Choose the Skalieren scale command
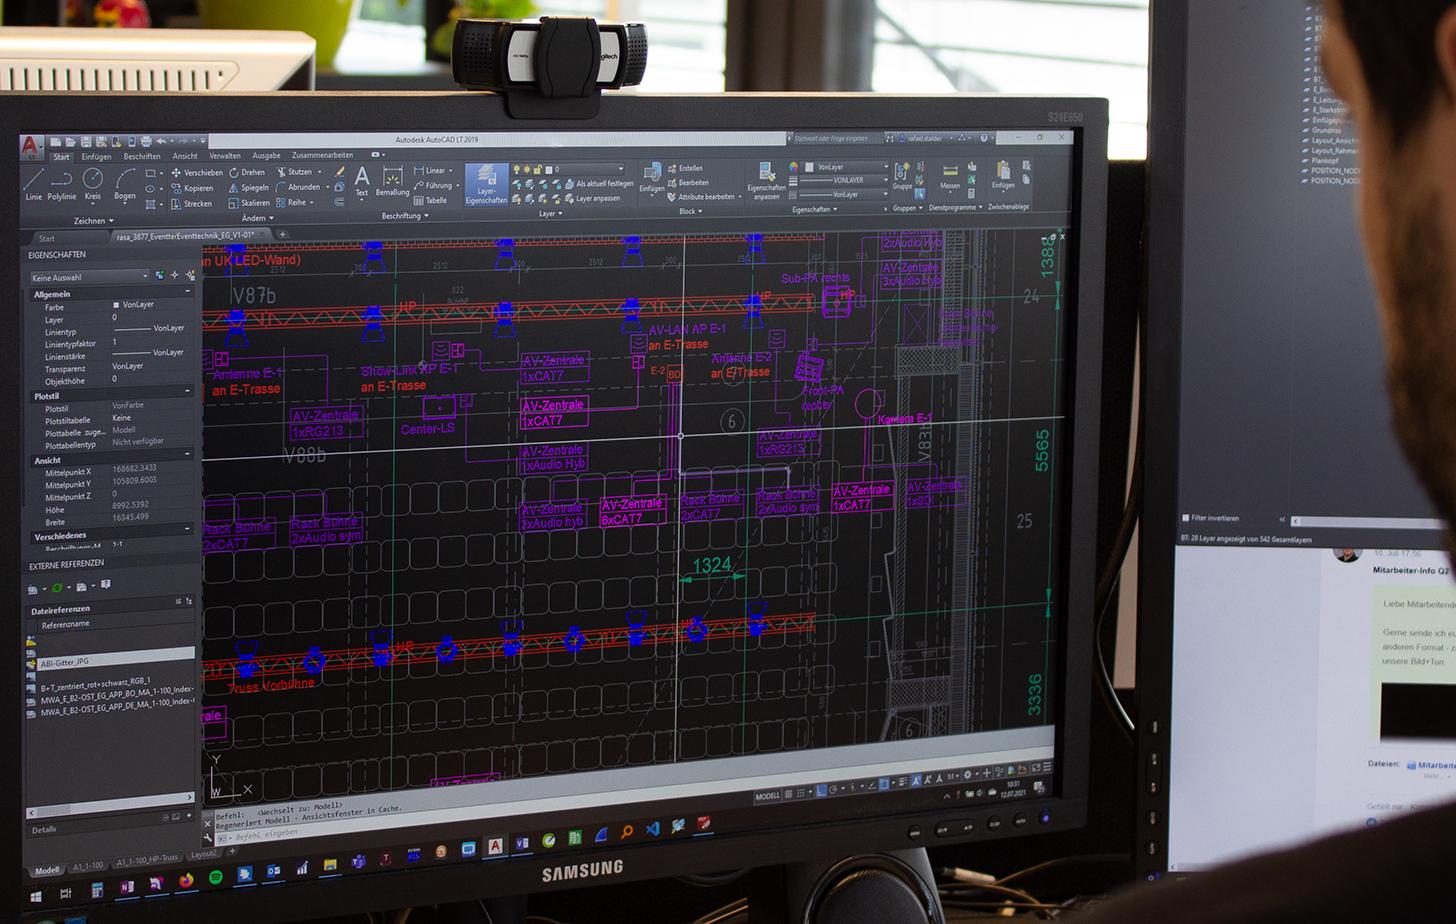The height and width of the screenshot is (924, 1456). click(250, 202)
